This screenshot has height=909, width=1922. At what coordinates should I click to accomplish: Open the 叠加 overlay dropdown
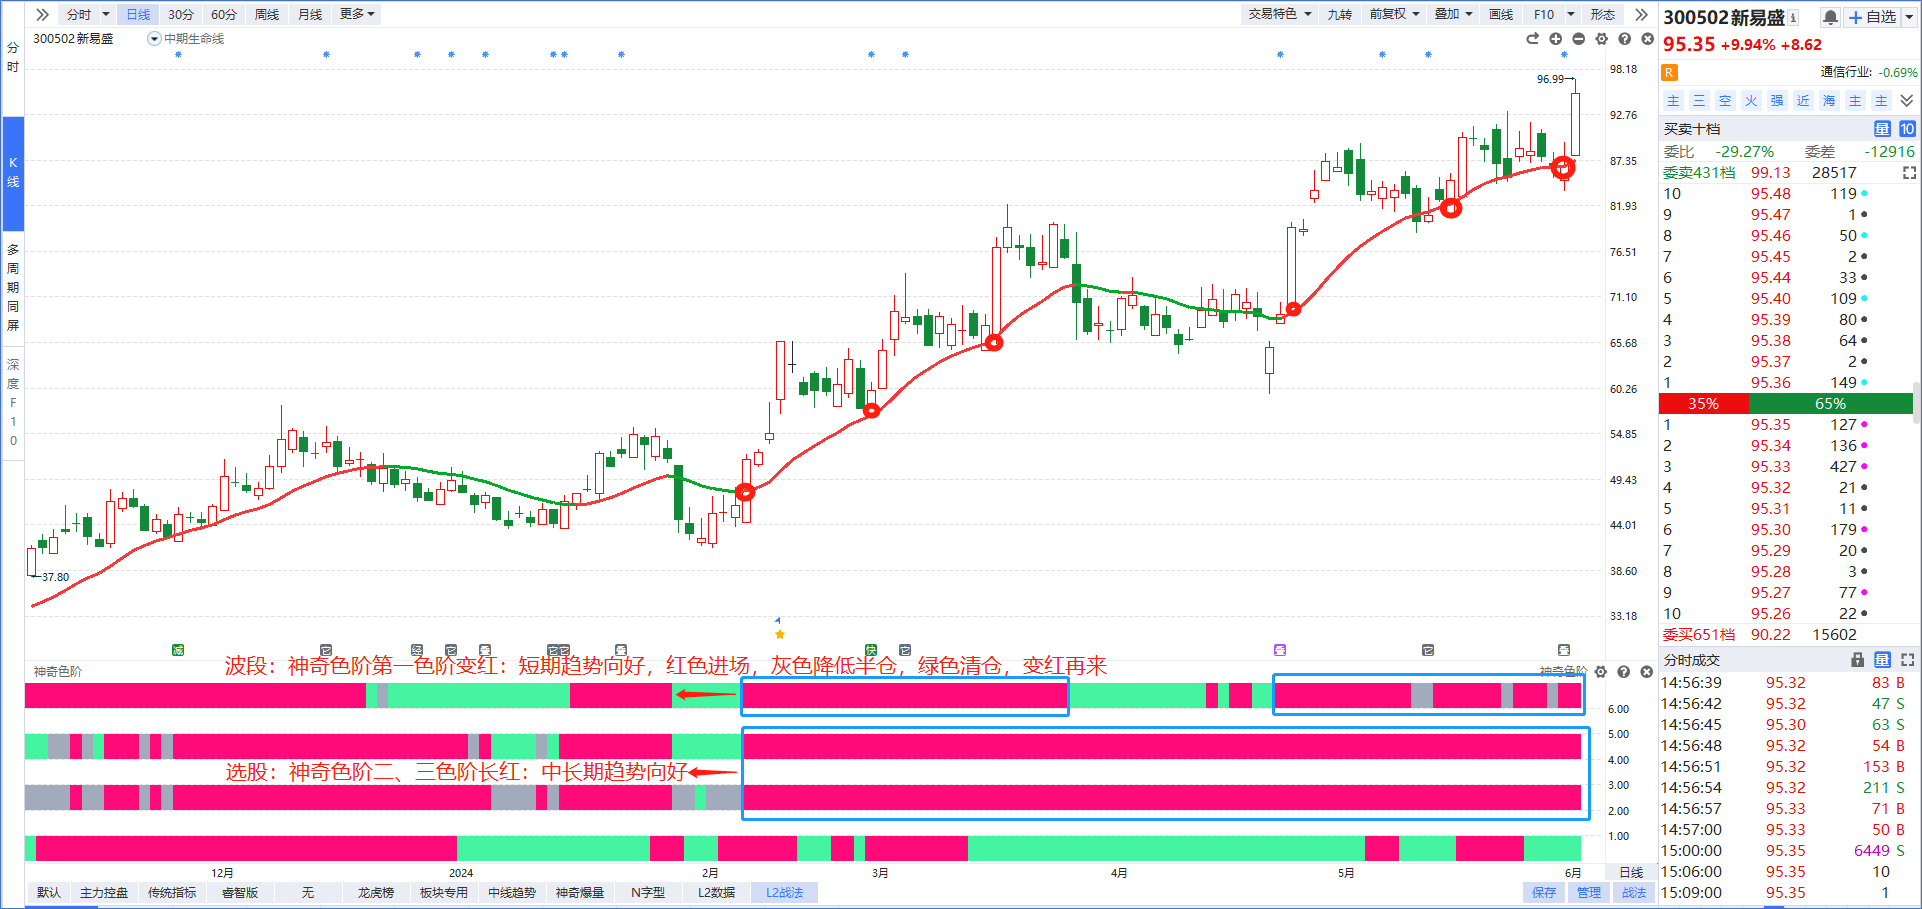pyautogui.click(x=1453, y=14)
